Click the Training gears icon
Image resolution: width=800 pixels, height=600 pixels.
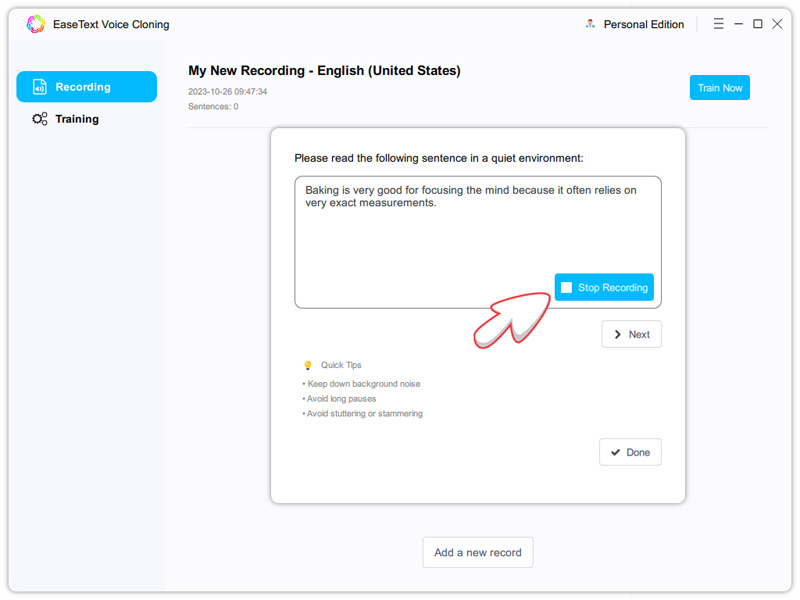pos(40,119)
